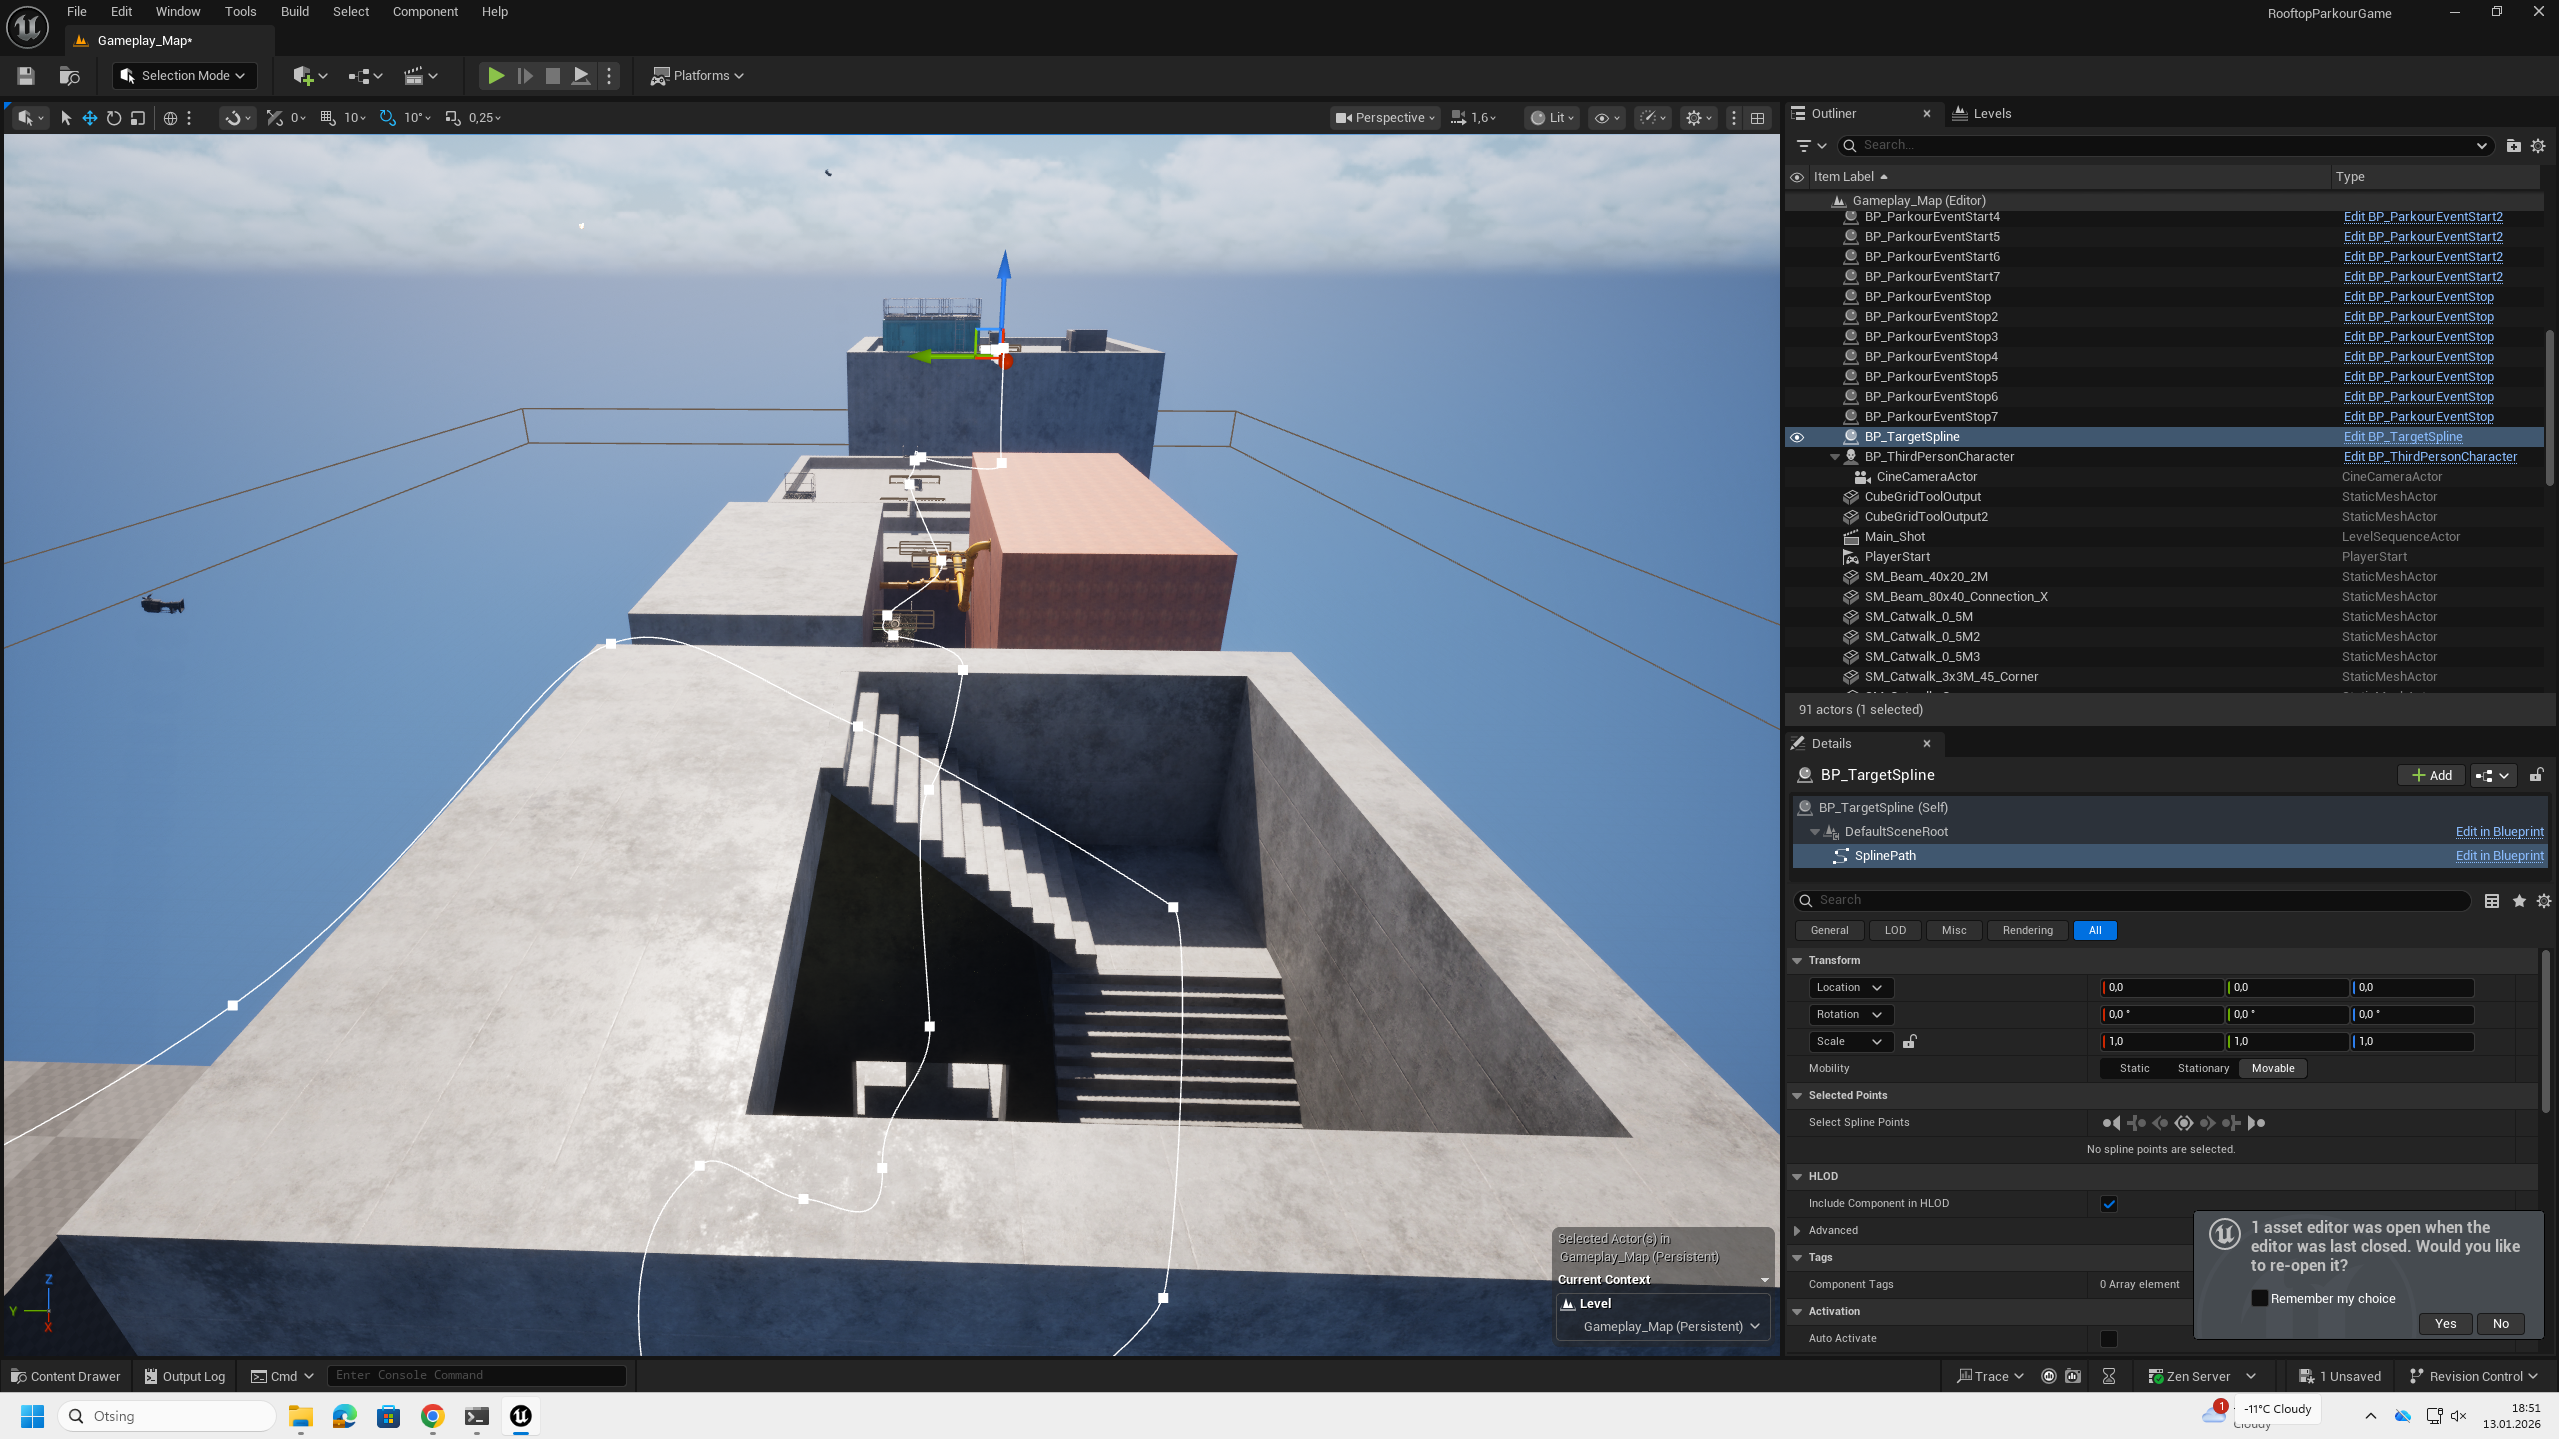Image resolution: width=2559 pixels, height=1439 pixels.
Task: Check Remember my choice option
Action: pos(2259,1298)
